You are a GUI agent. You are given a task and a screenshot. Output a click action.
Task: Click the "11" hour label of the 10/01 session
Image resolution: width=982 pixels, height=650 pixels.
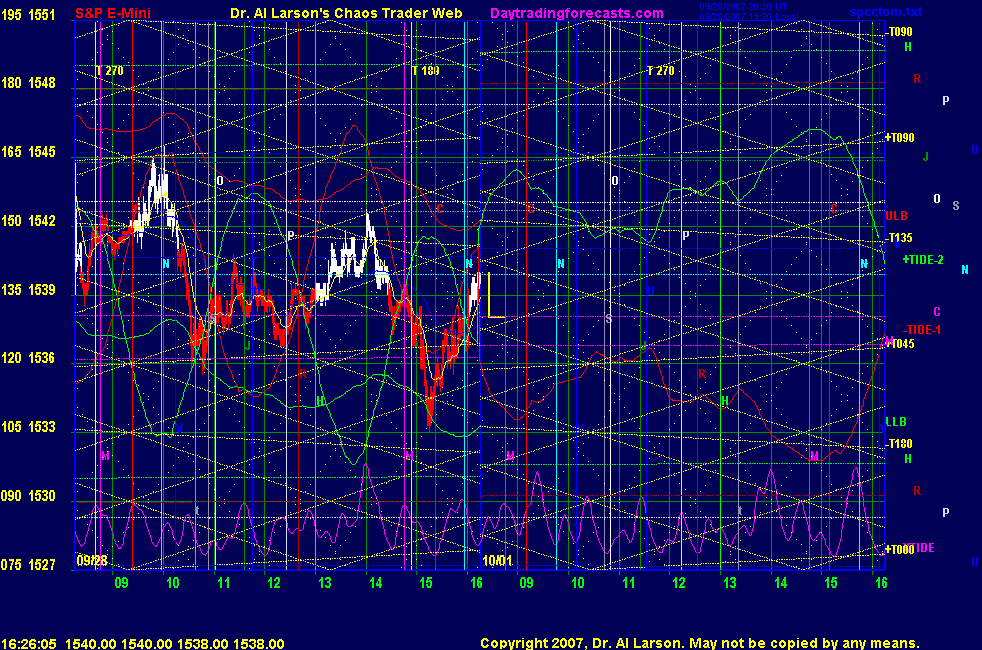coord(628,583)
